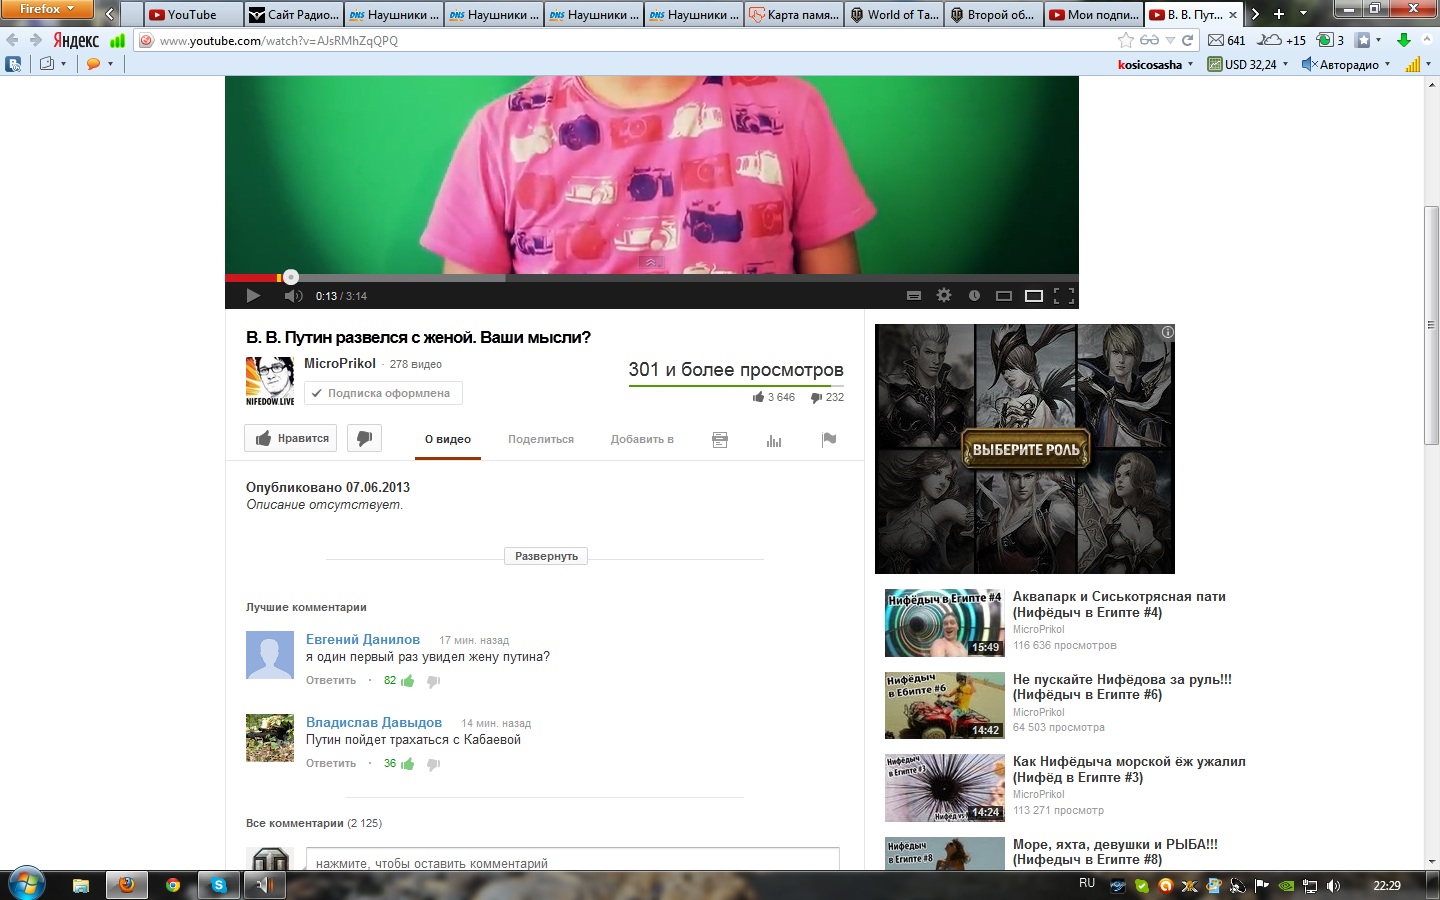Open the MicroPrikol channel link
1440x900 pixels.
coord(340,363)
